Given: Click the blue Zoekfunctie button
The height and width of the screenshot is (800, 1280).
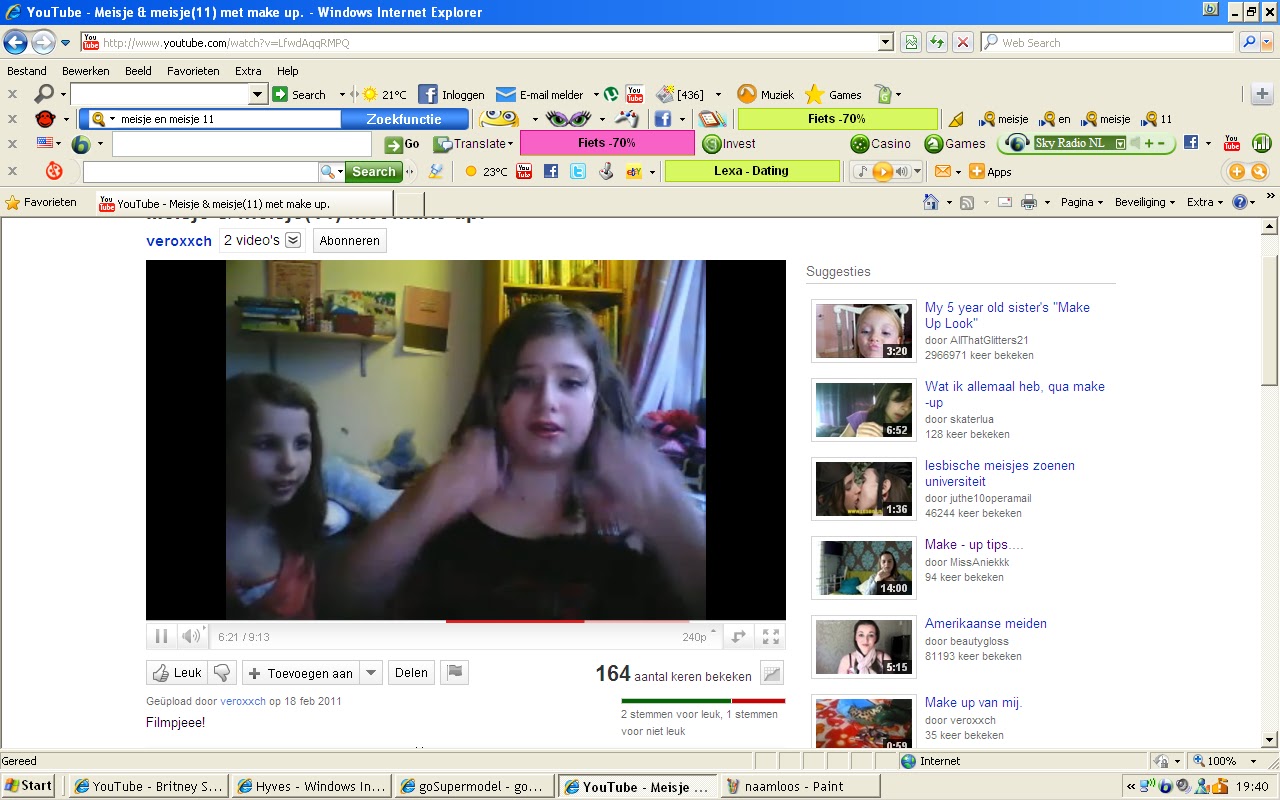Looking at the screenshot, I should (x=404, y=119).
